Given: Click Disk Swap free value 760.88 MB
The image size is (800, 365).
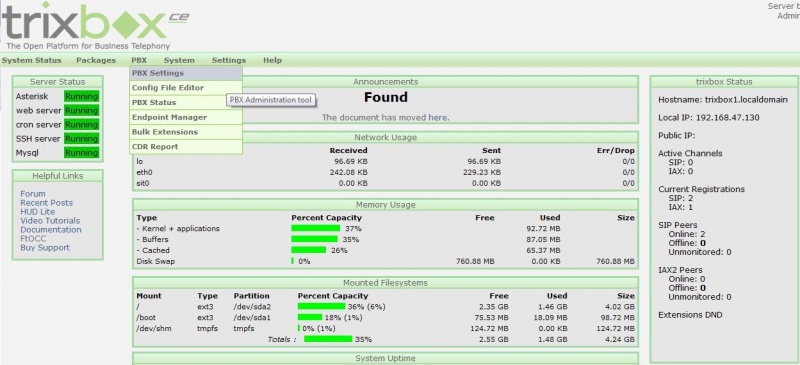Looking at the screenshot, I should coord(475,261).
